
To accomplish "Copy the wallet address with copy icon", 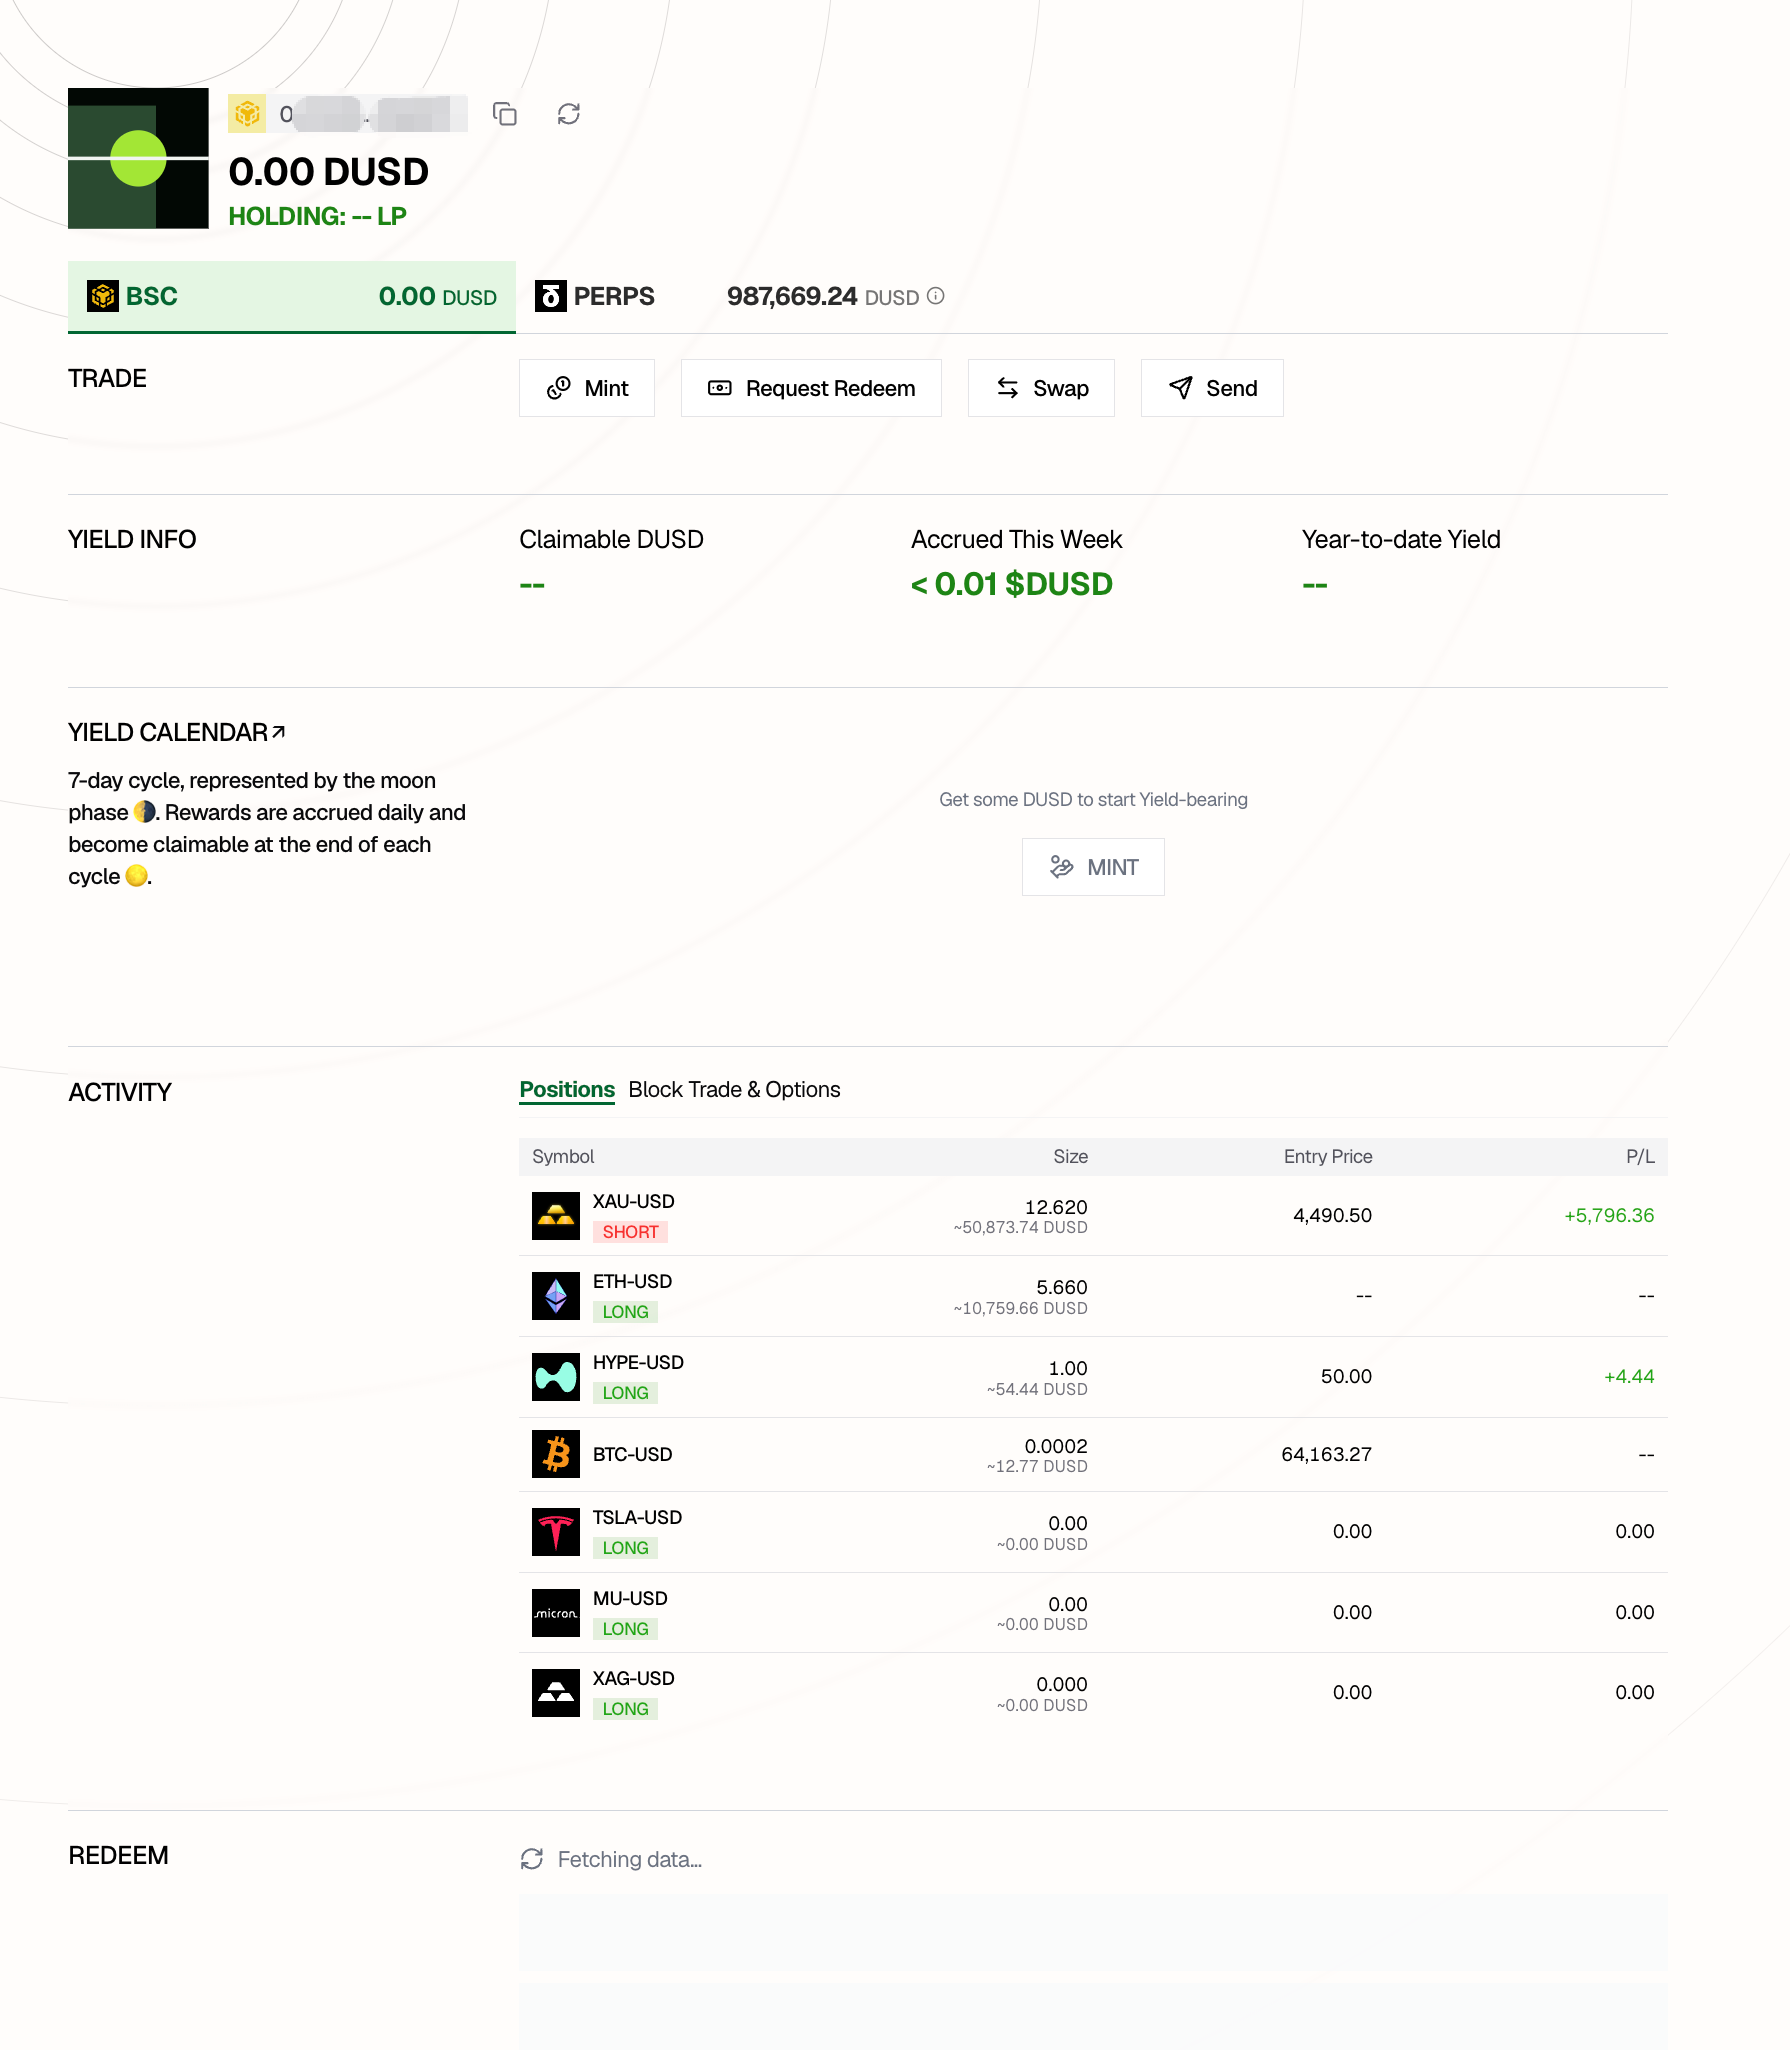I will pyautogui.click(x=505, y=114).
